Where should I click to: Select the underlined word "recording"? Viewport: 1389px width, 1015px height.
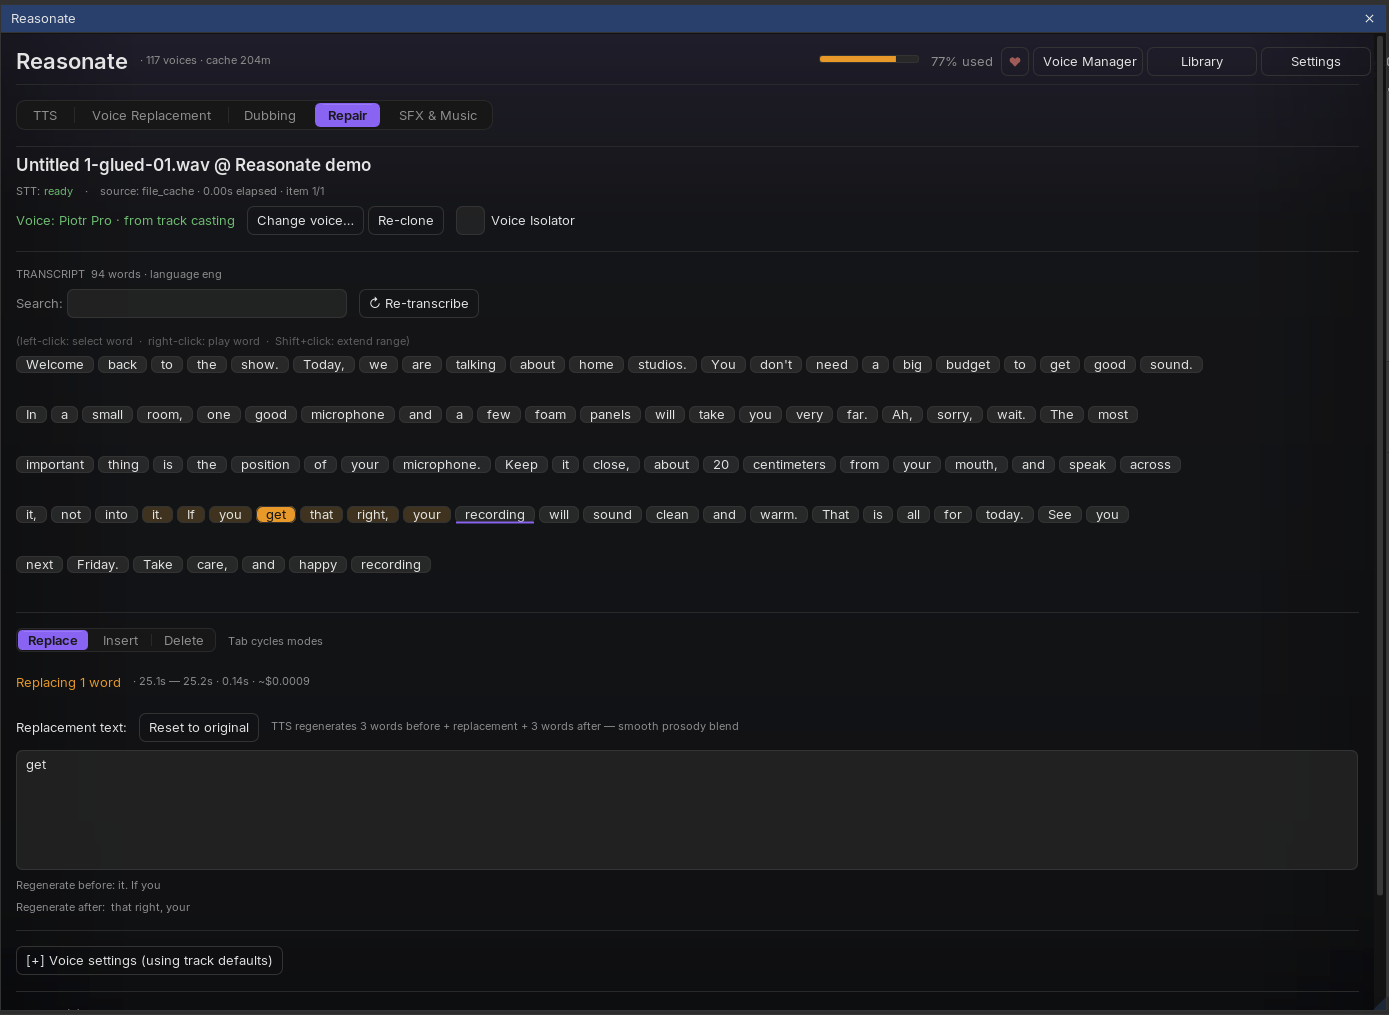pos(495,515)
